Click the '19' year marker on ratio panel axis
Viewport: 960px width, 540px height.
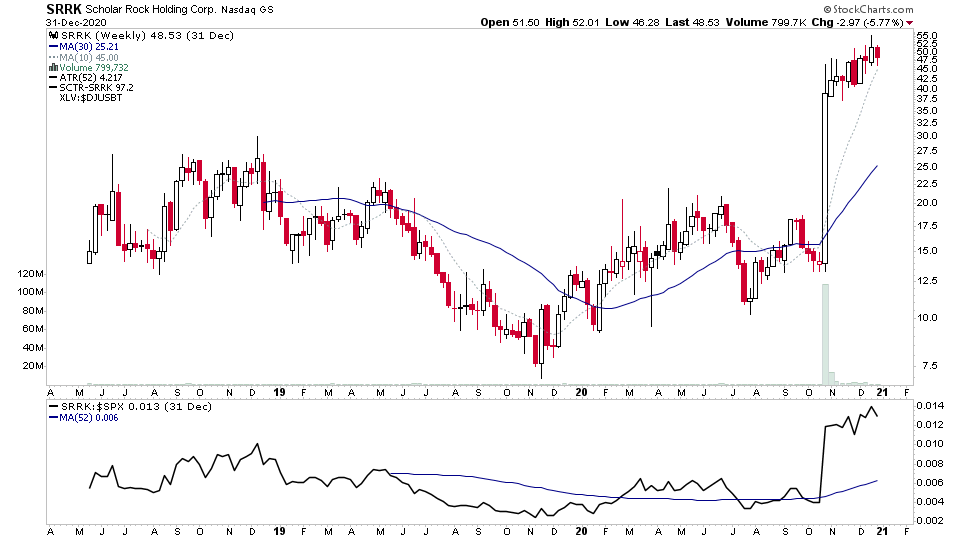[x=279, y=531]
